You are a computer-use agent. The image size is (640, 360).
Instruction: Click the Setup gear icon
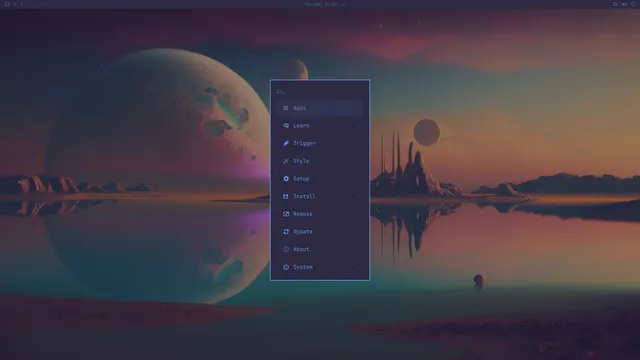(x=286, y=179)
